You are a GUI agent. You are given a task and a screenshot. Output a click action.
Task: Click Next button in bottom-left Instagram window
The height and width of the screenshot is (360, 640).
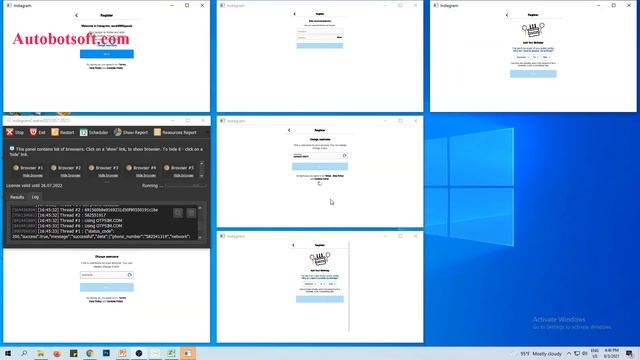click(x=107, y=287)
